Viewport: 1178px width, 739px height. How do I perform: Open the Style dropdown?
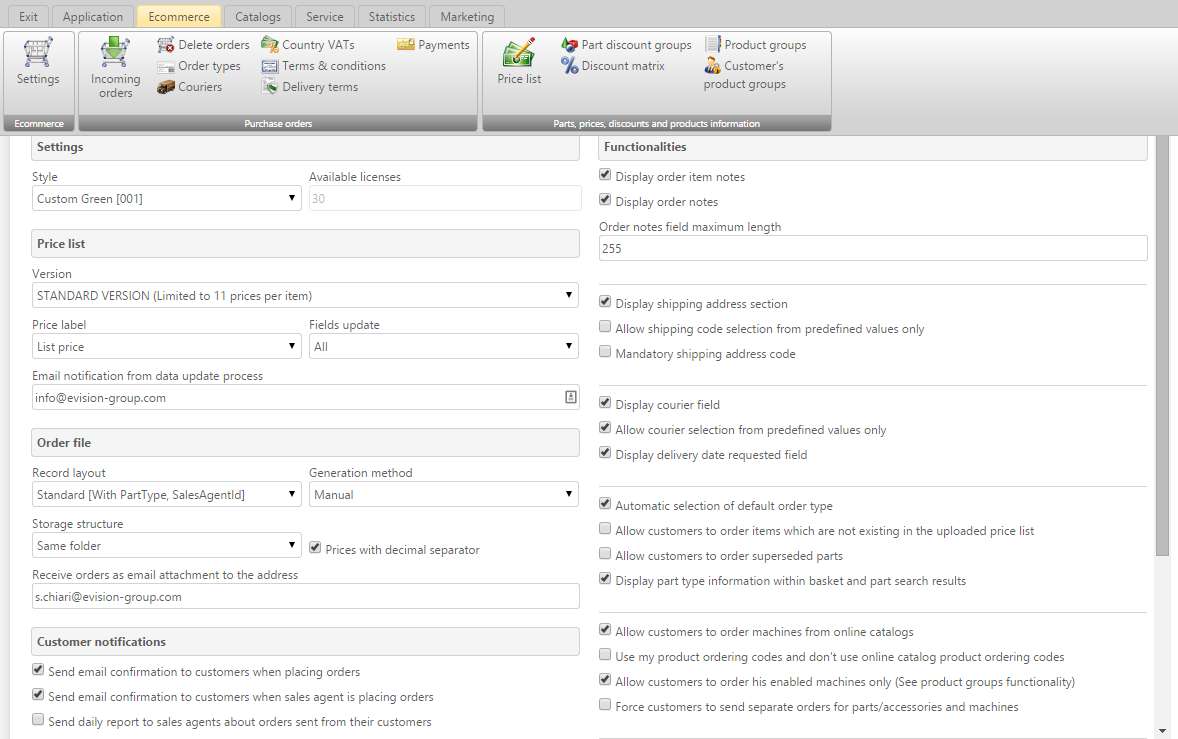pyautogui.click(x=293, y=198)
